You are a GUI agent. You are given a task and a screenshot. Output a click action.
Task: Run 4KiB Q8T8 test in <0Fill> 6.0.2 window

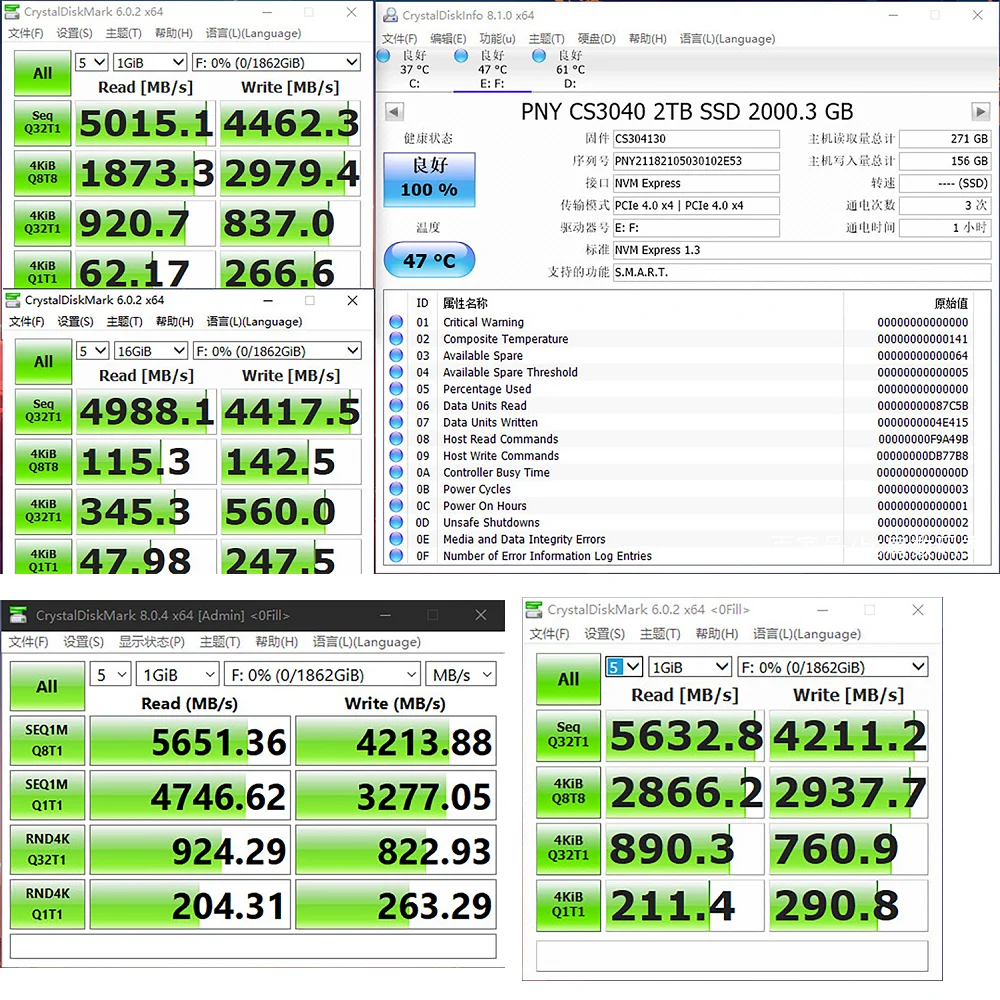[x=568, y=791]
